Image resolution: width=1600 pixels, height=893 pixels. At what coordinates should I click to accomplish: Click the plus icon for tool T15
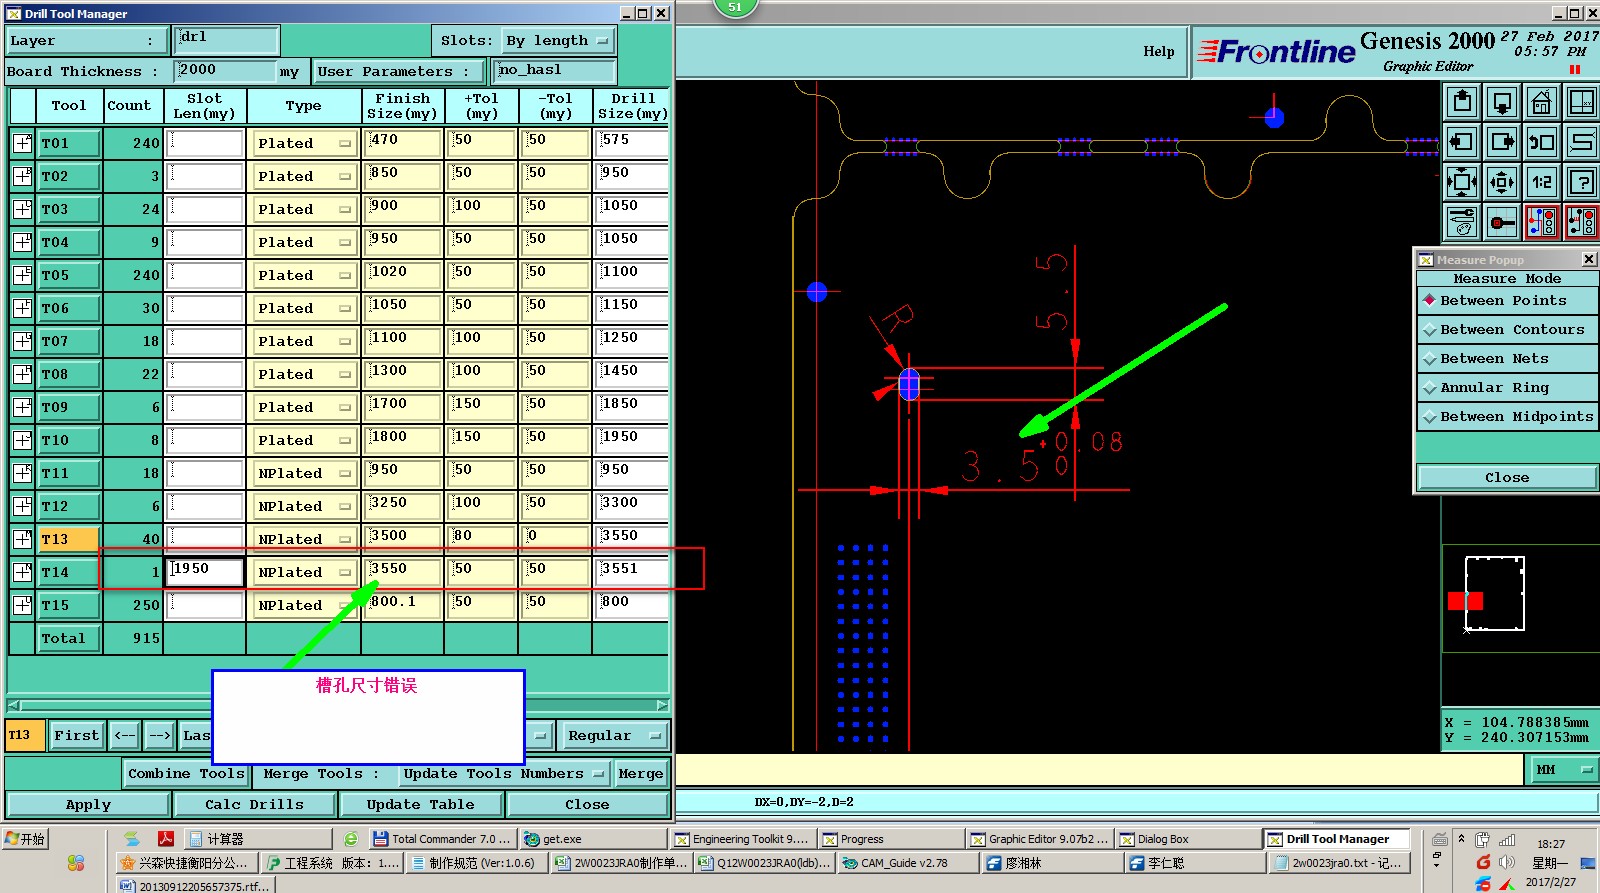22,605
